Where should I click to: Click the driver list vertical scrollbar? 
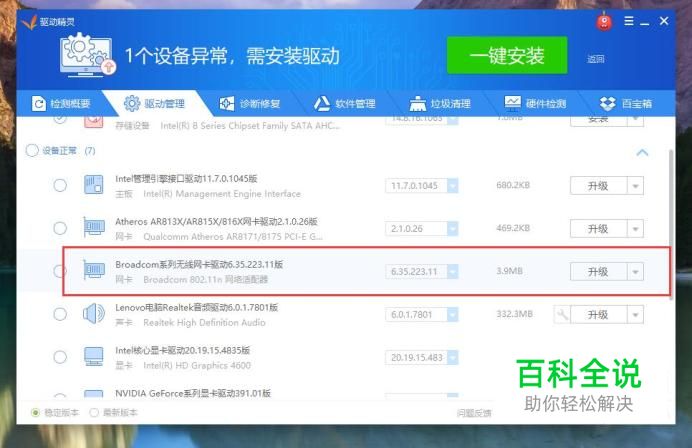(x=671, y=225)
